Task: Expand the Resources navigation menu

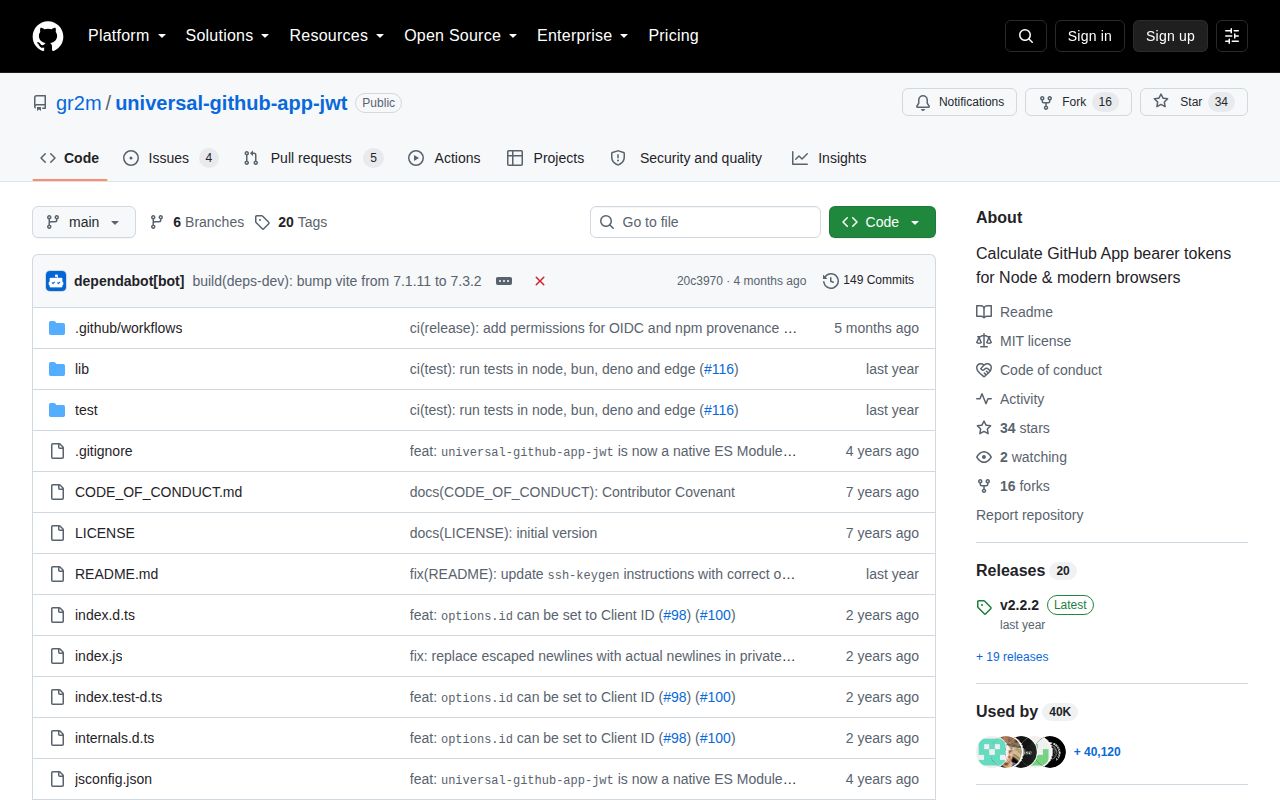Action: 337,36
